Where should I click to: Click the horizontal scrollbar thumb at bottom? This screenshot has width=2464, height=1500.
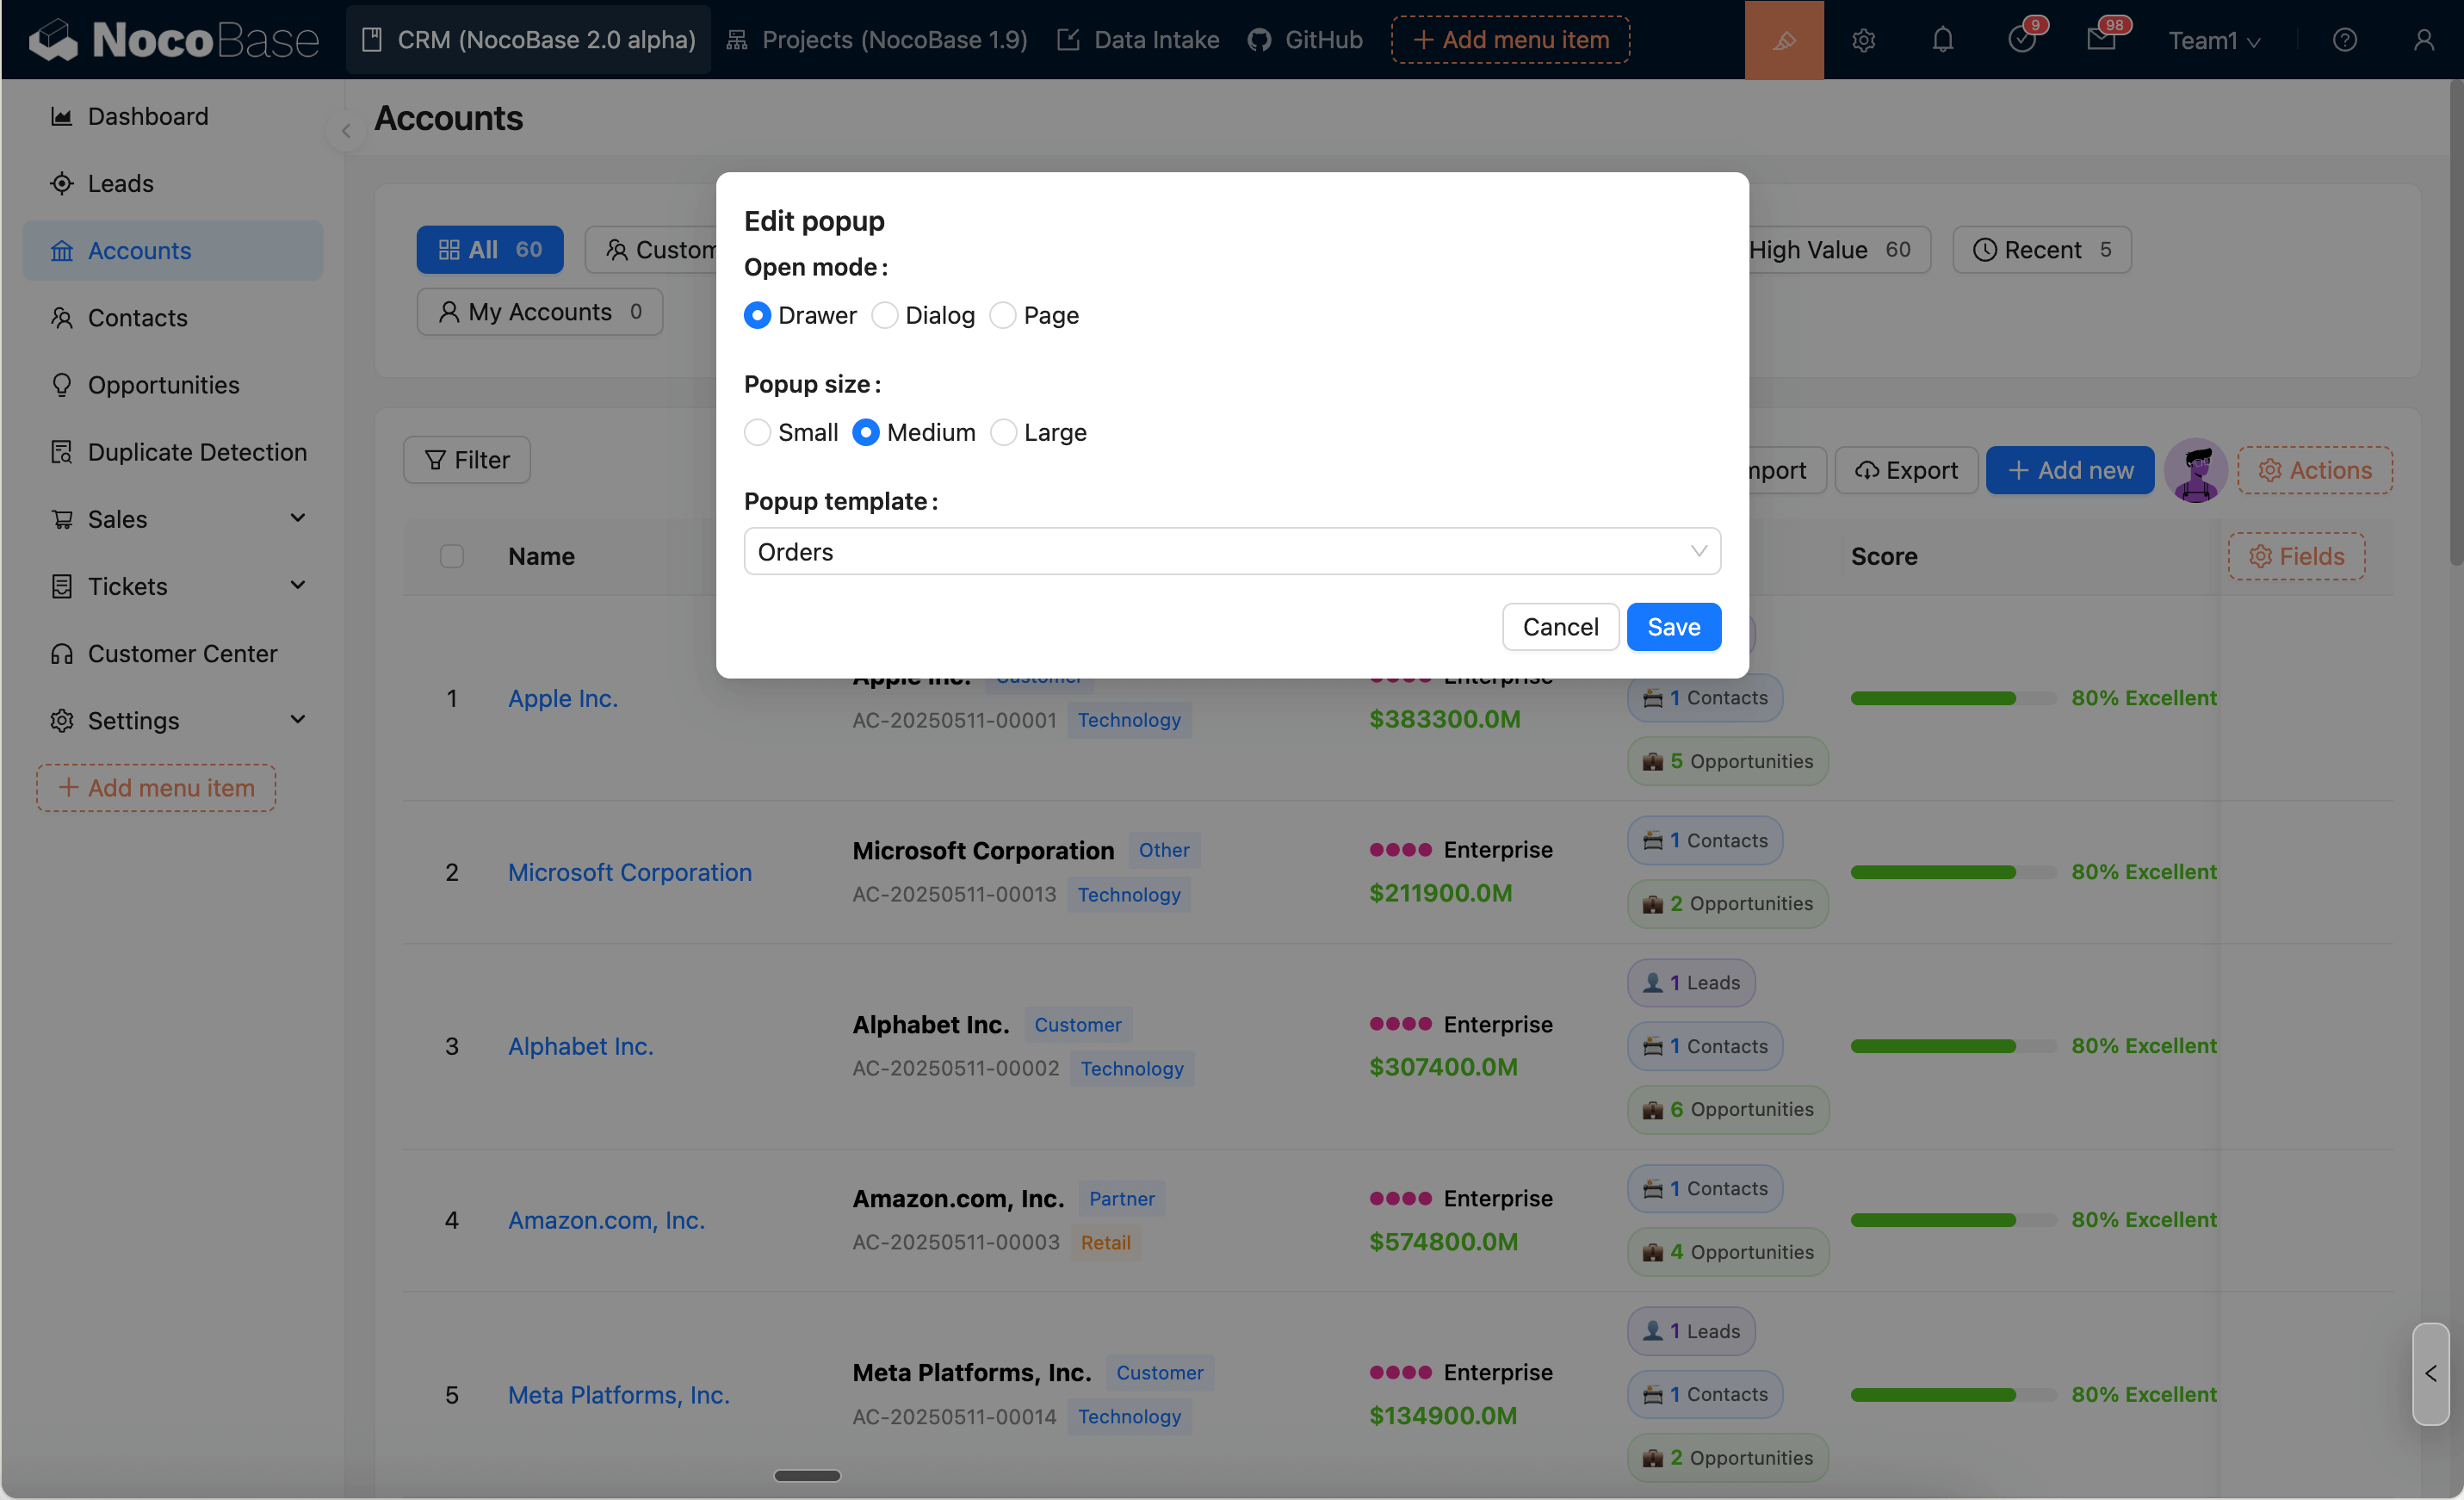807,1475
